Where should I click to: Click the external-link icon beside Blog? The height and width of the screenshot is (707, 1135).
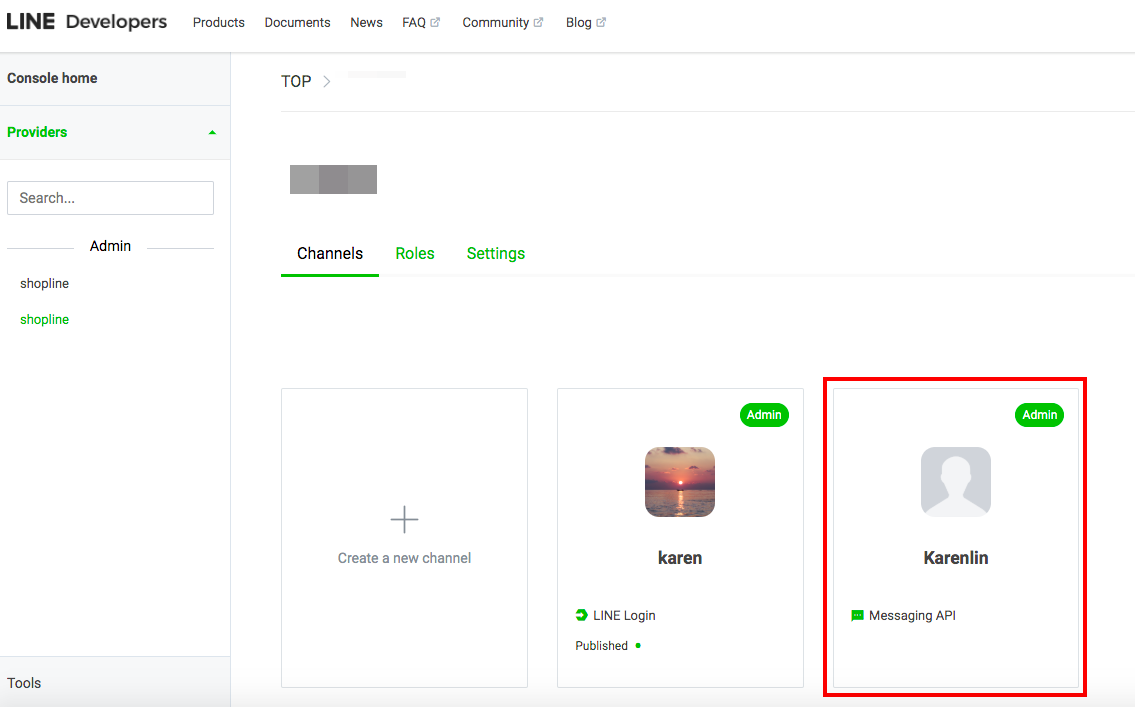pyautogui.click(x=601, y=22)
